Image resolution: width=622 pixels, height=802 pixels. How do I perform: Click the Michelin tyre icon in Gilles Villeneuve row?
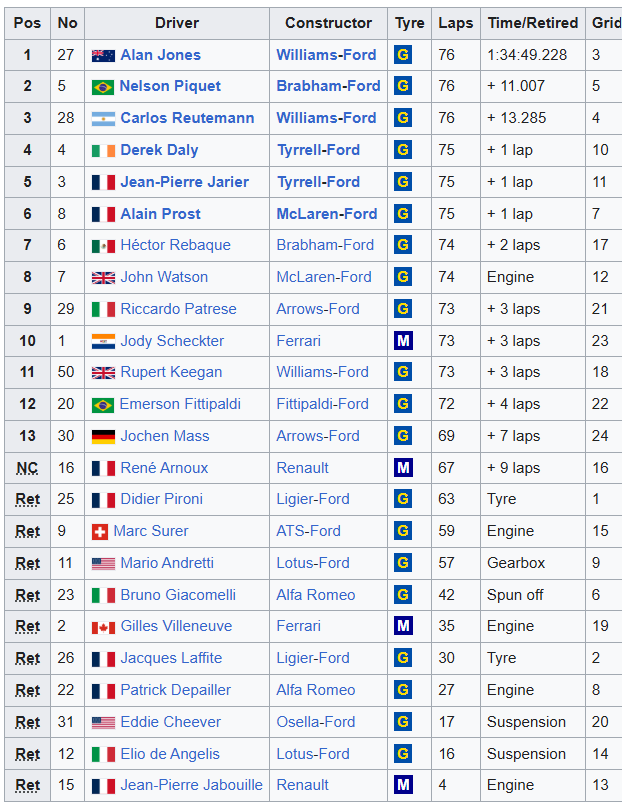(403, 626)
